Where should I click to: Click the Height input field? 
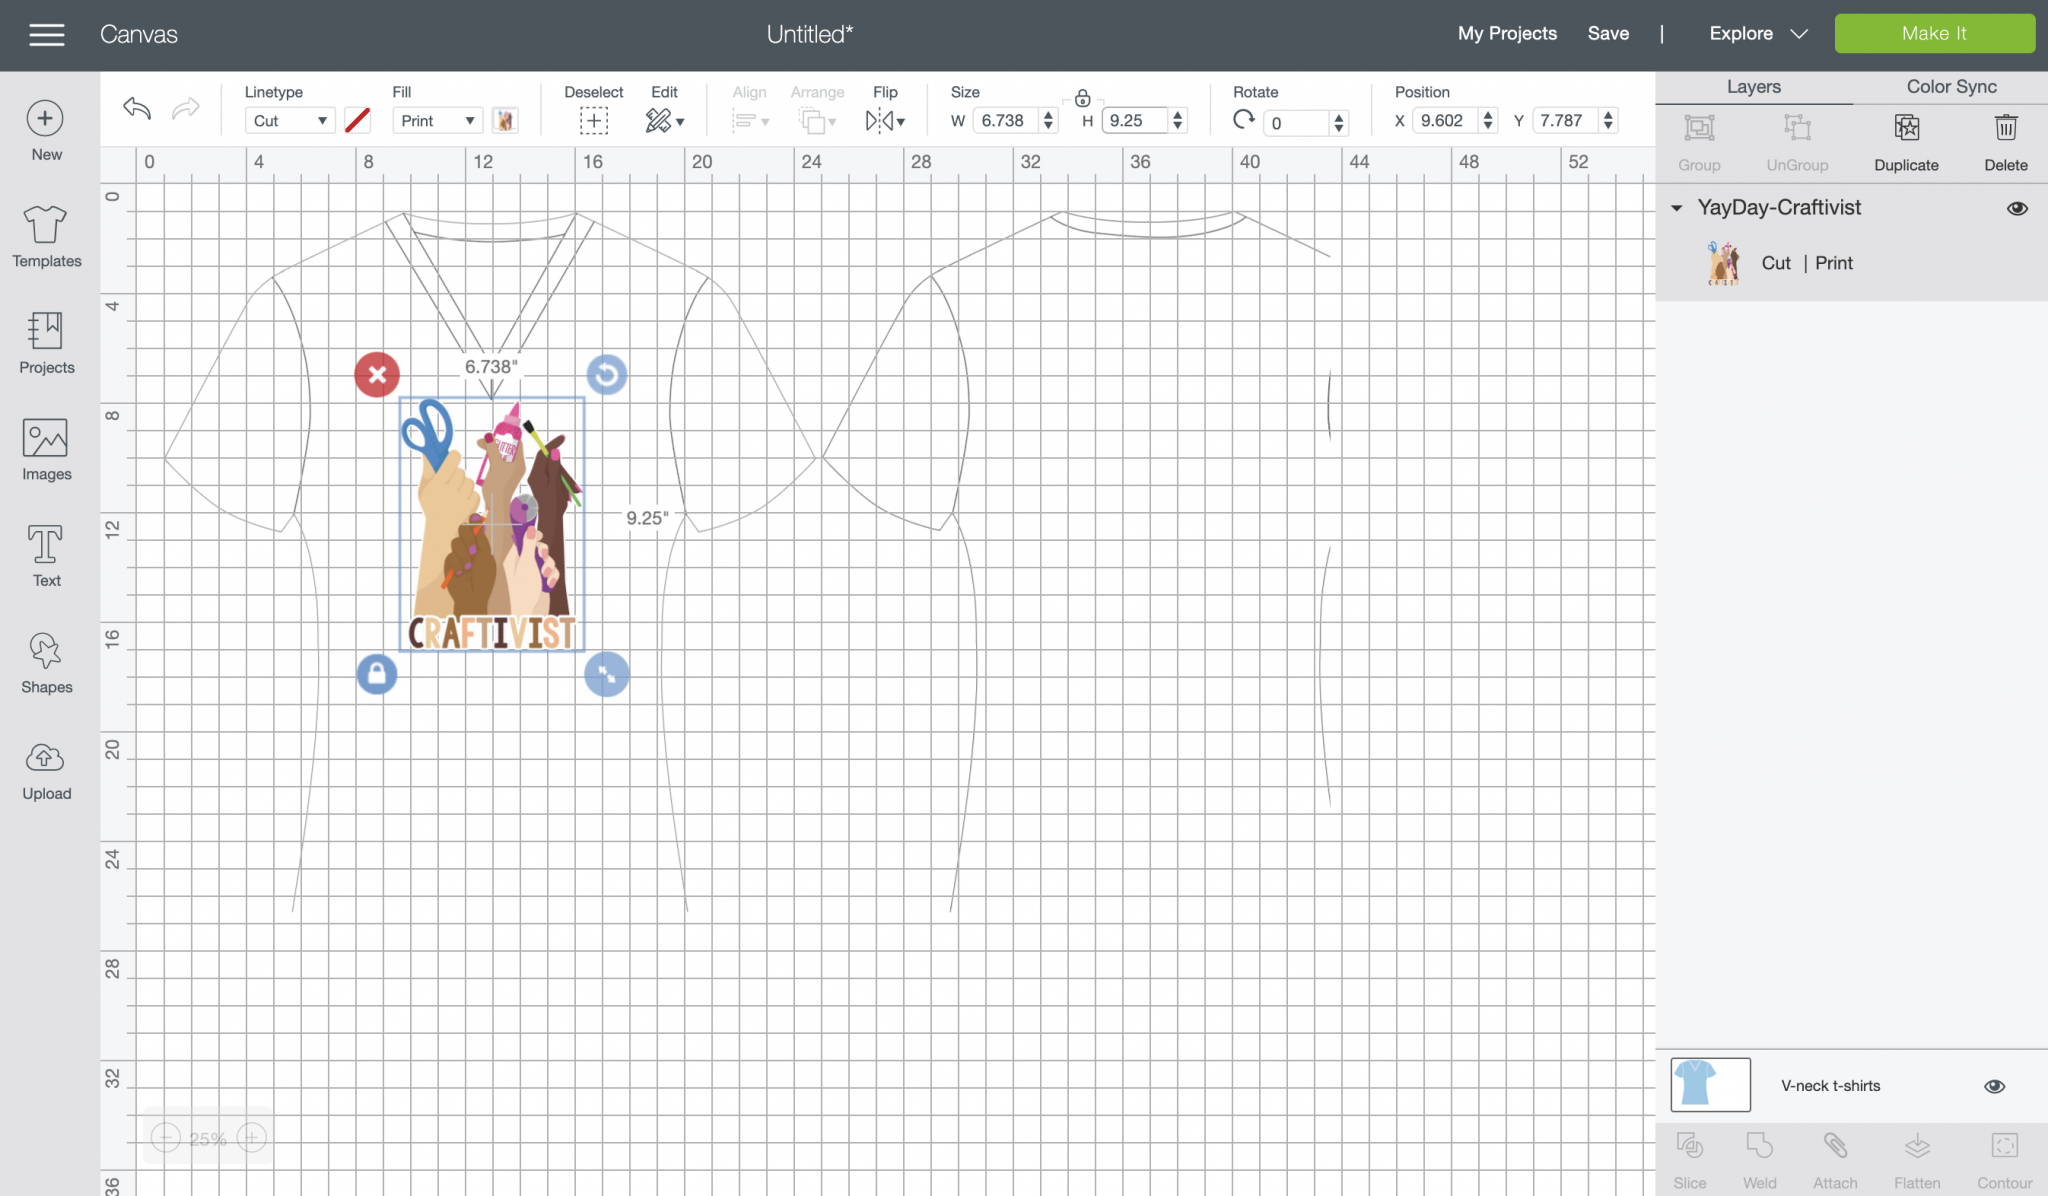click(x=1136, y=121)
